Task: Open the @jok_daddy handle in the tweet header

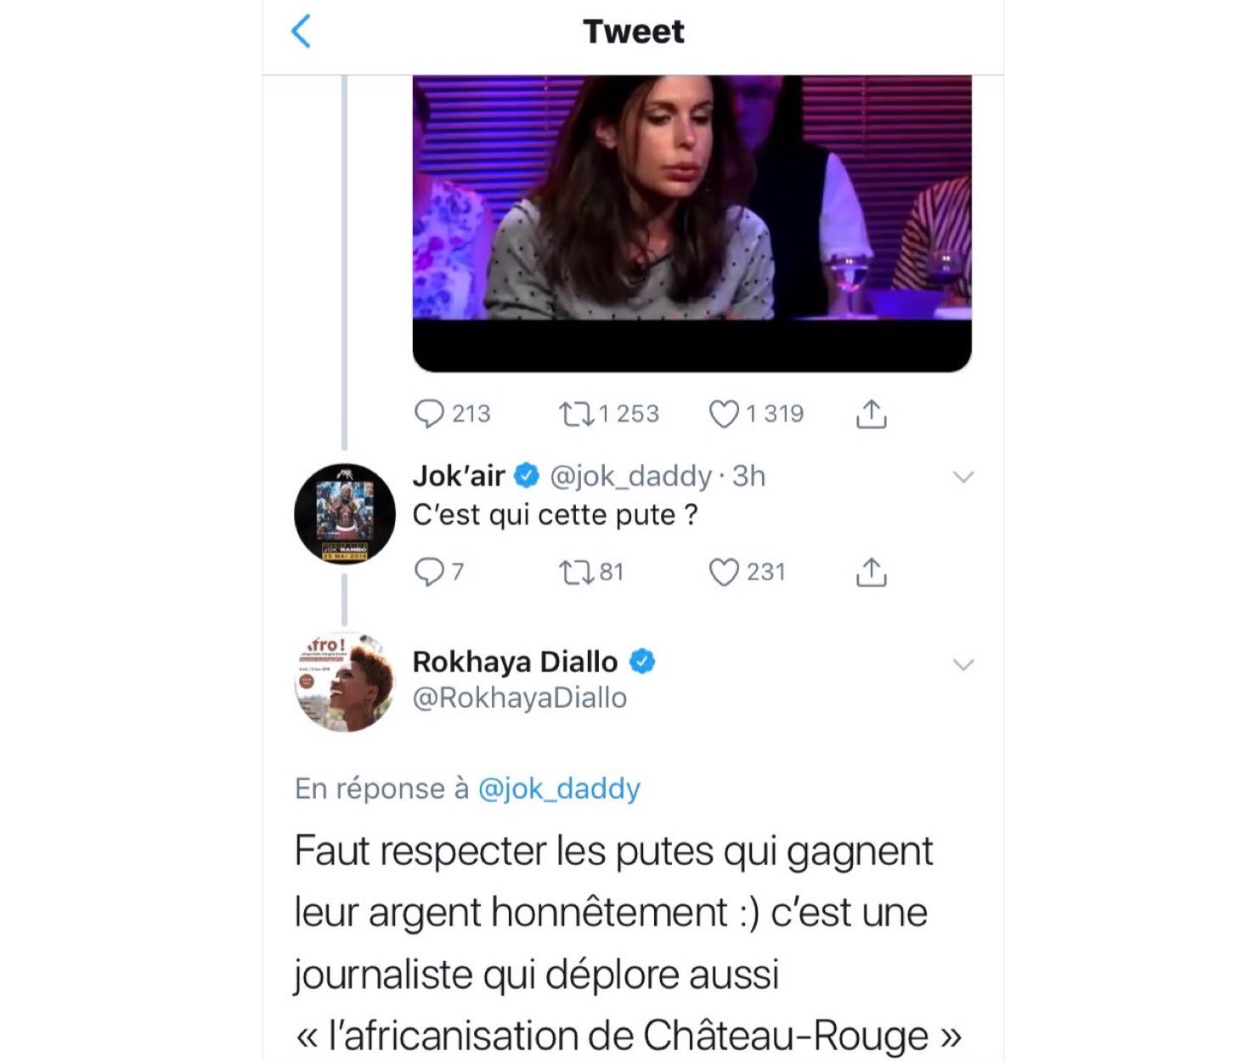Action: click(631, 476)
